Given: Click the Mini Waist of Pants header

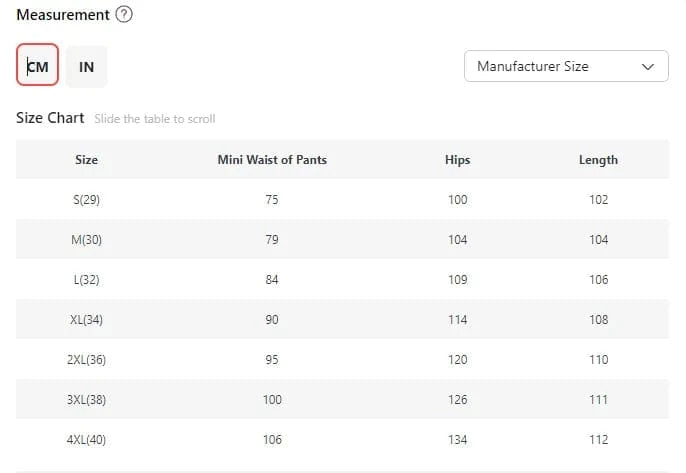Looking at the screenshot, I should (x=272, y=159).
